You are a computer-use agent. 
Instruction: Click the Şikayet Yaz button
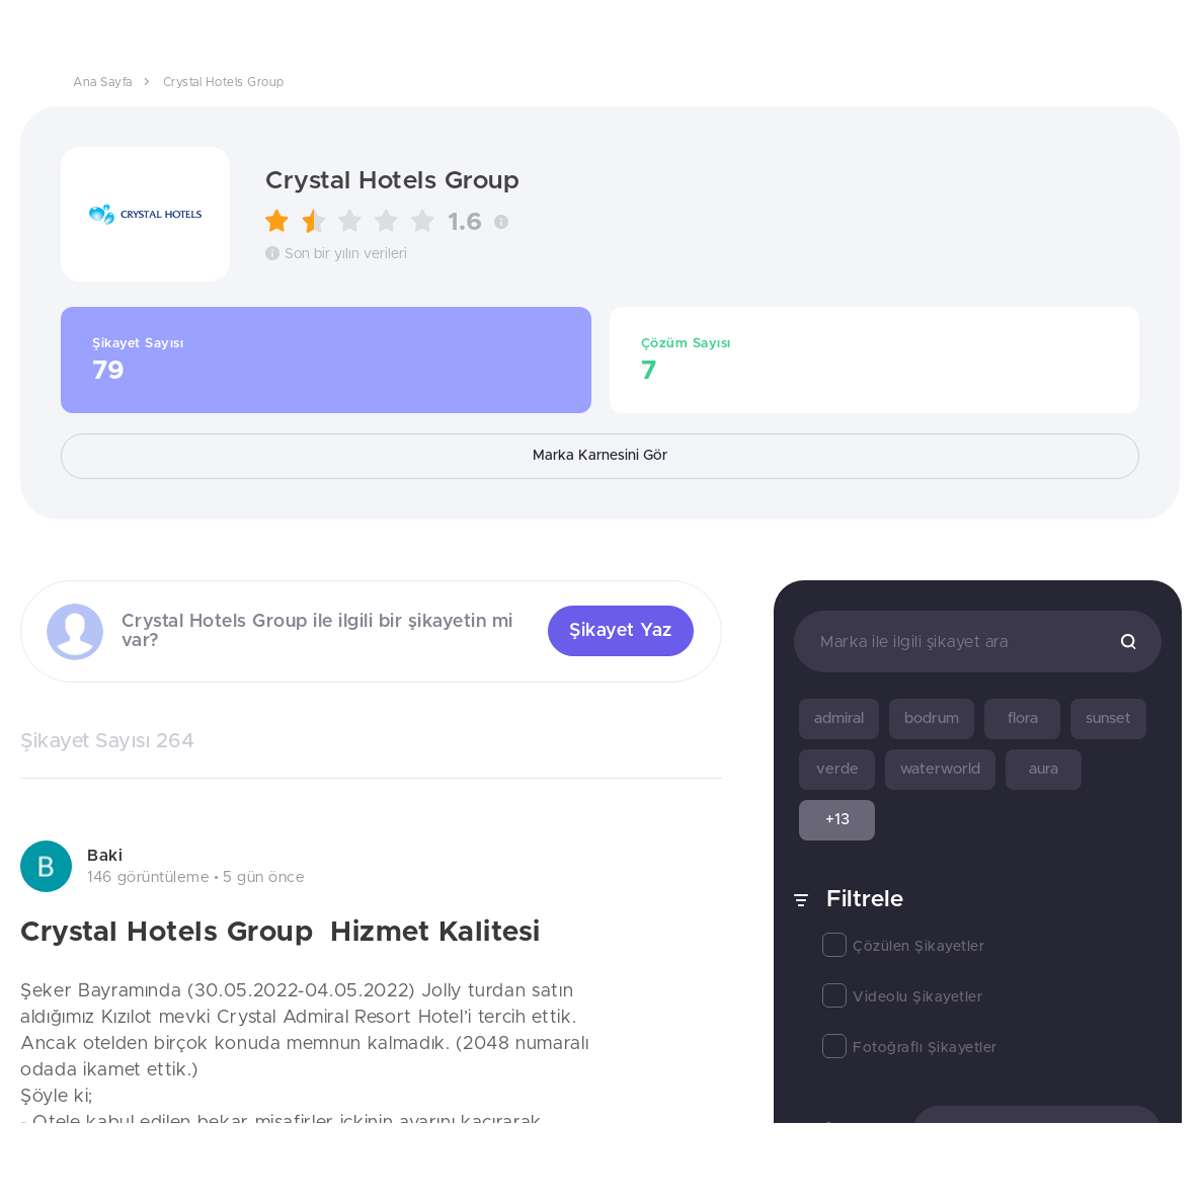620,631
